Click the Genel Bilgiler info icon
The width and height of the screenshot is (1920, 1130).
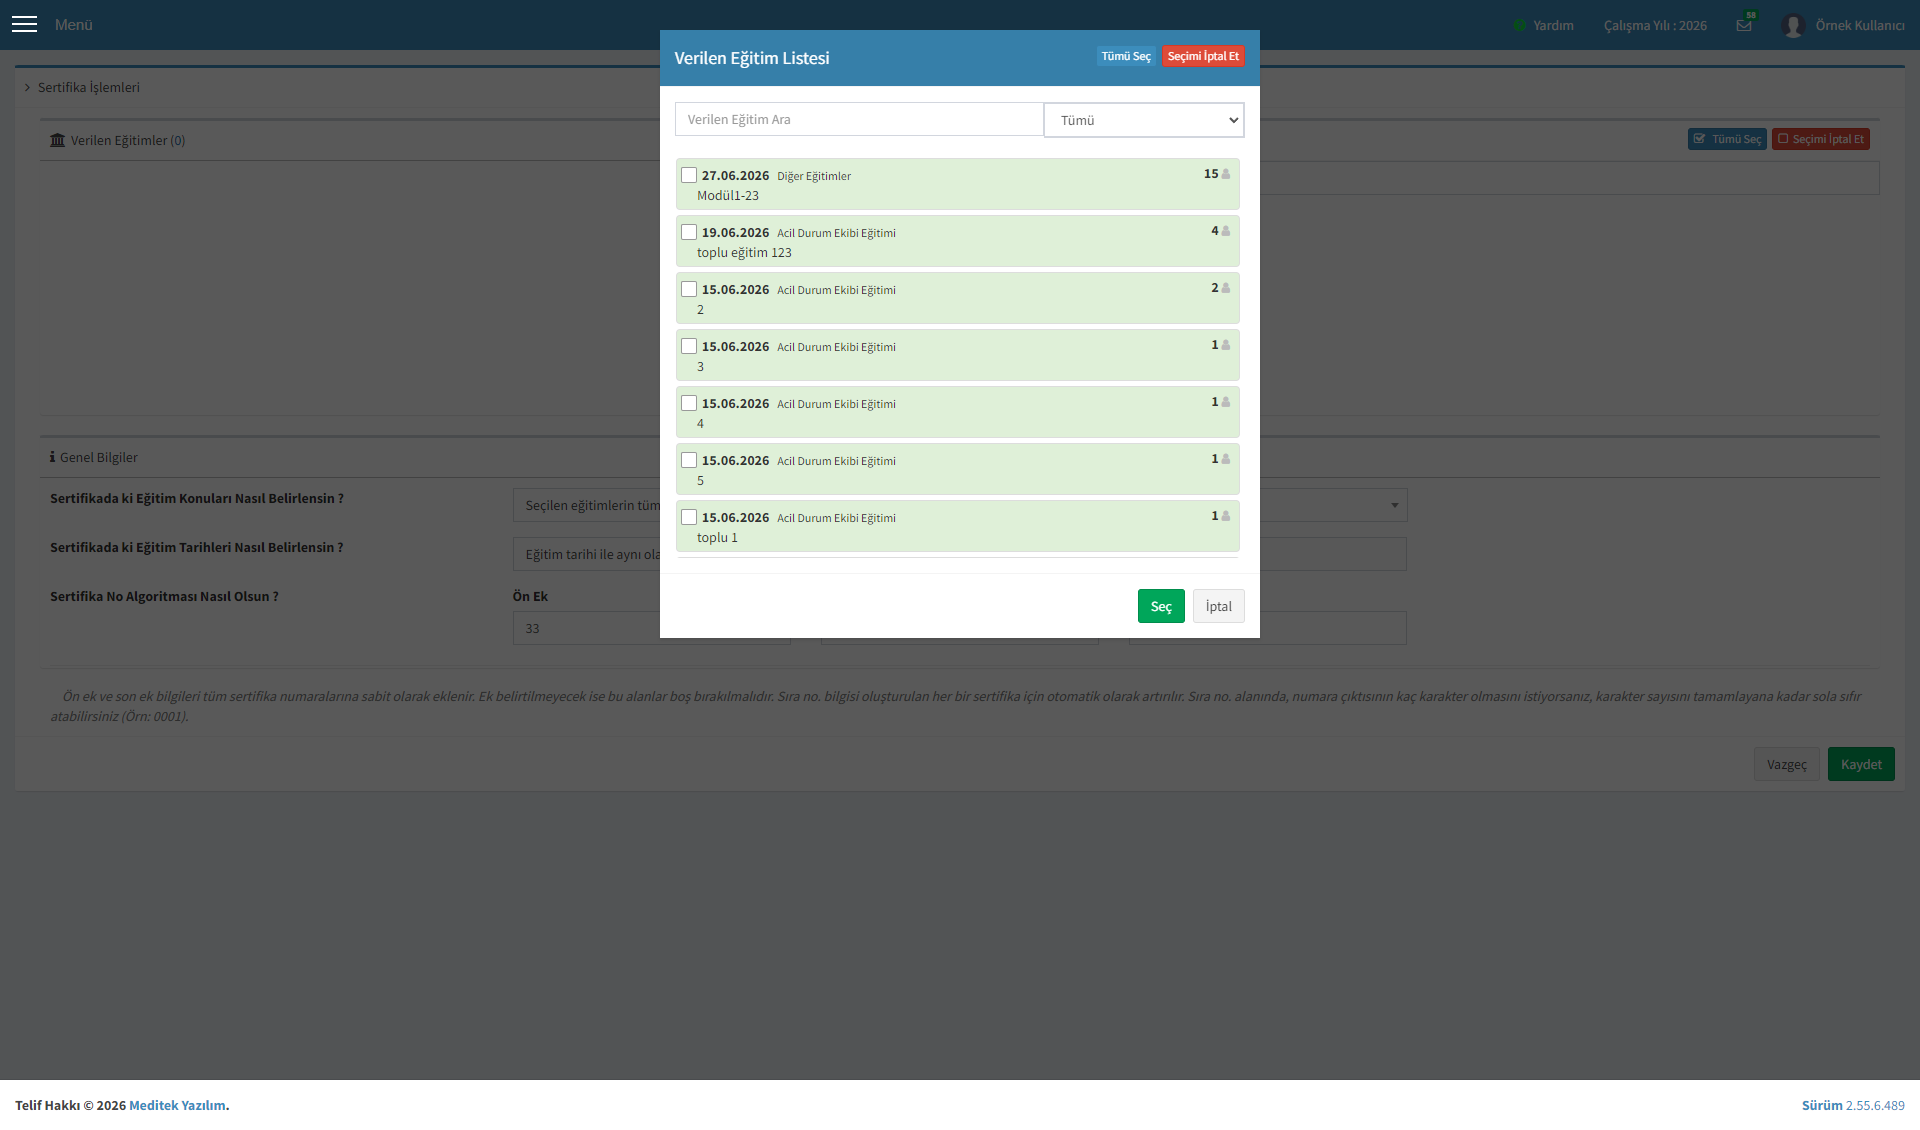52,457
